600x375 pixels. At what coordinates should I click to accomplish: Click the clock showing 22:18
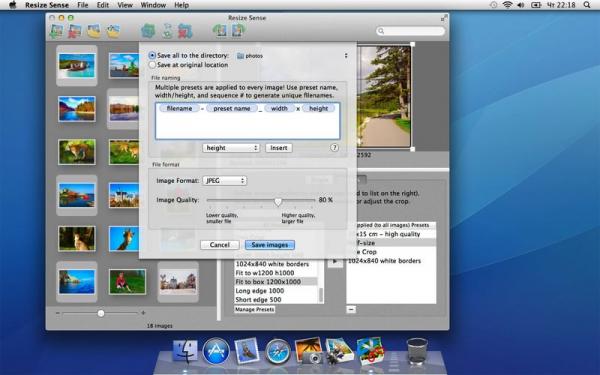click(561, 5)
